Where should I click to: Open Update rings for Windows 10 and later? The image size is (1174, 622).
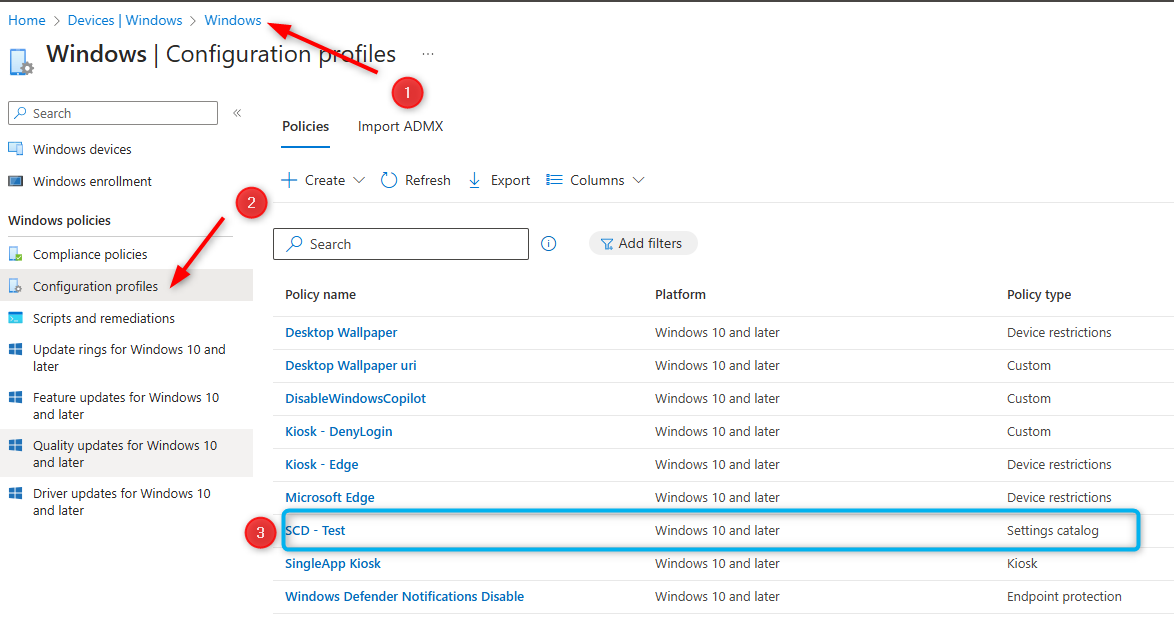[129, 358]
